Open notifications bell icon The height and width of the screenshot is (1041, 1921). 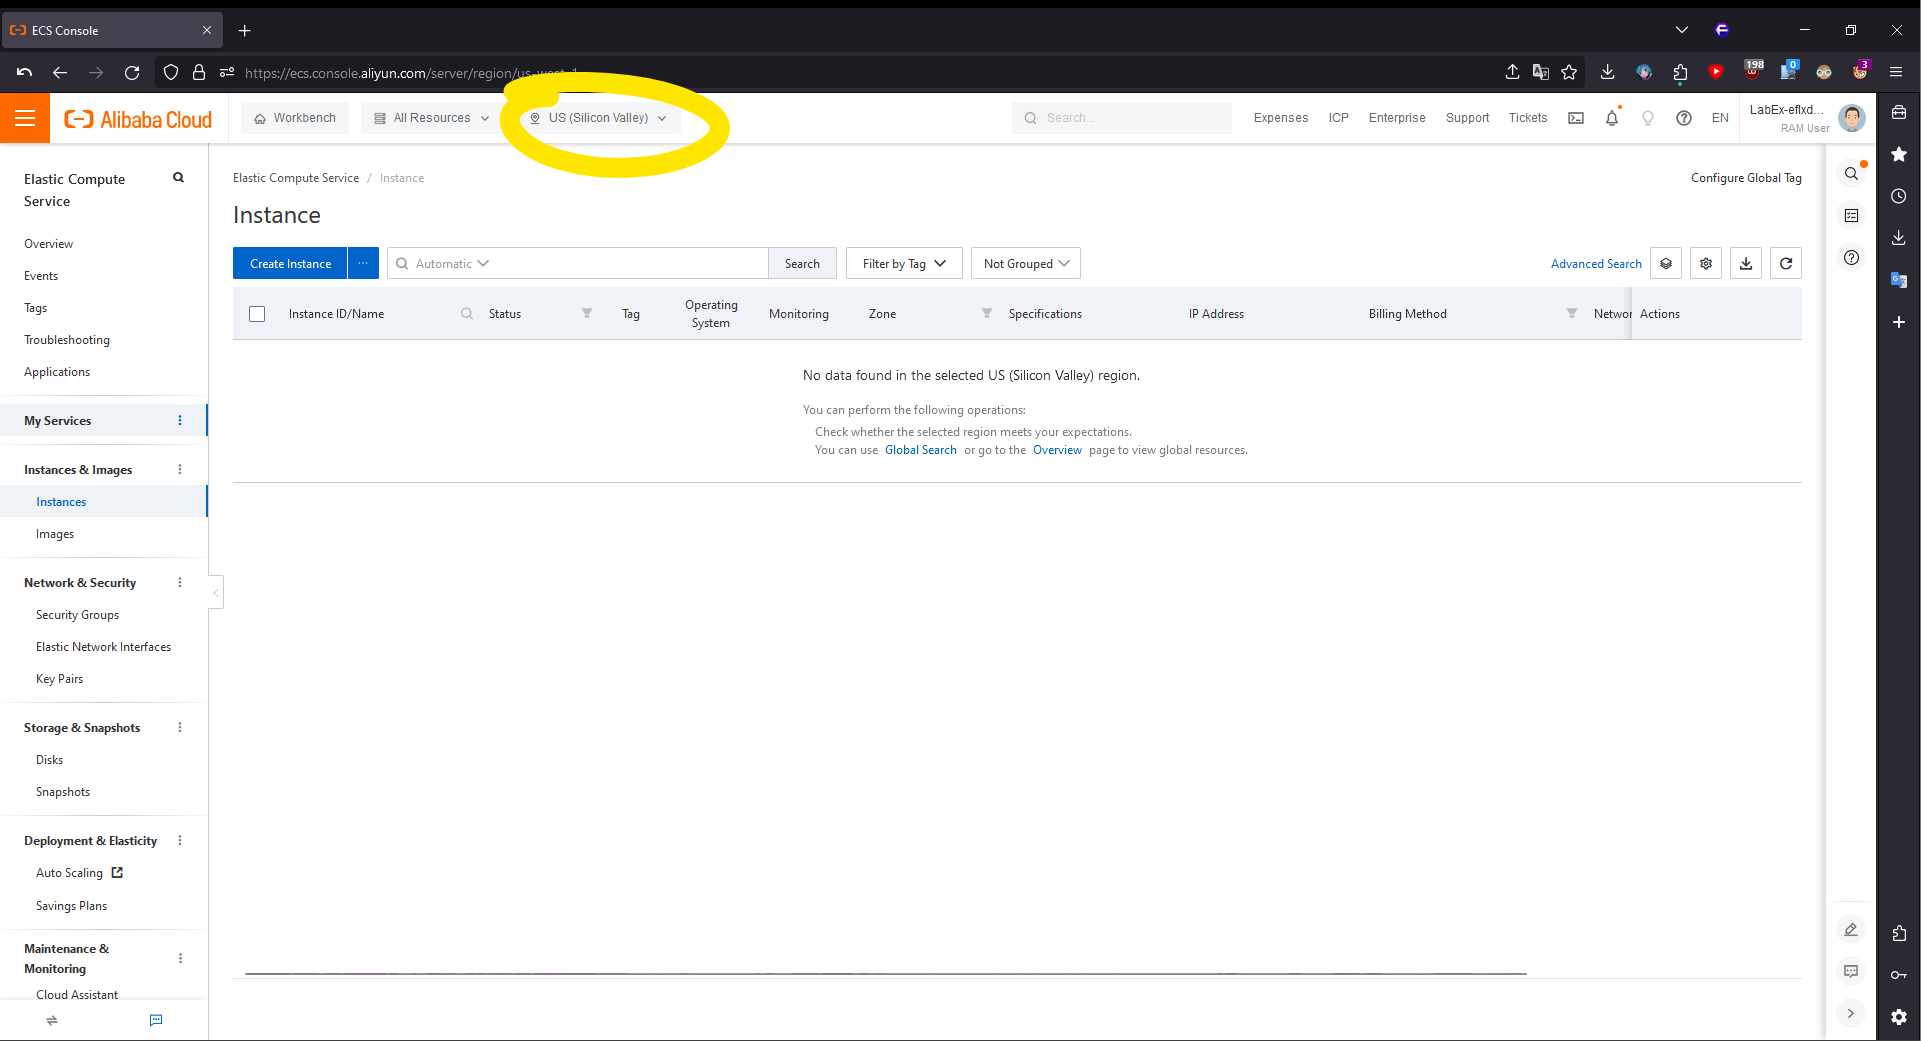(x=1612, y=118)
